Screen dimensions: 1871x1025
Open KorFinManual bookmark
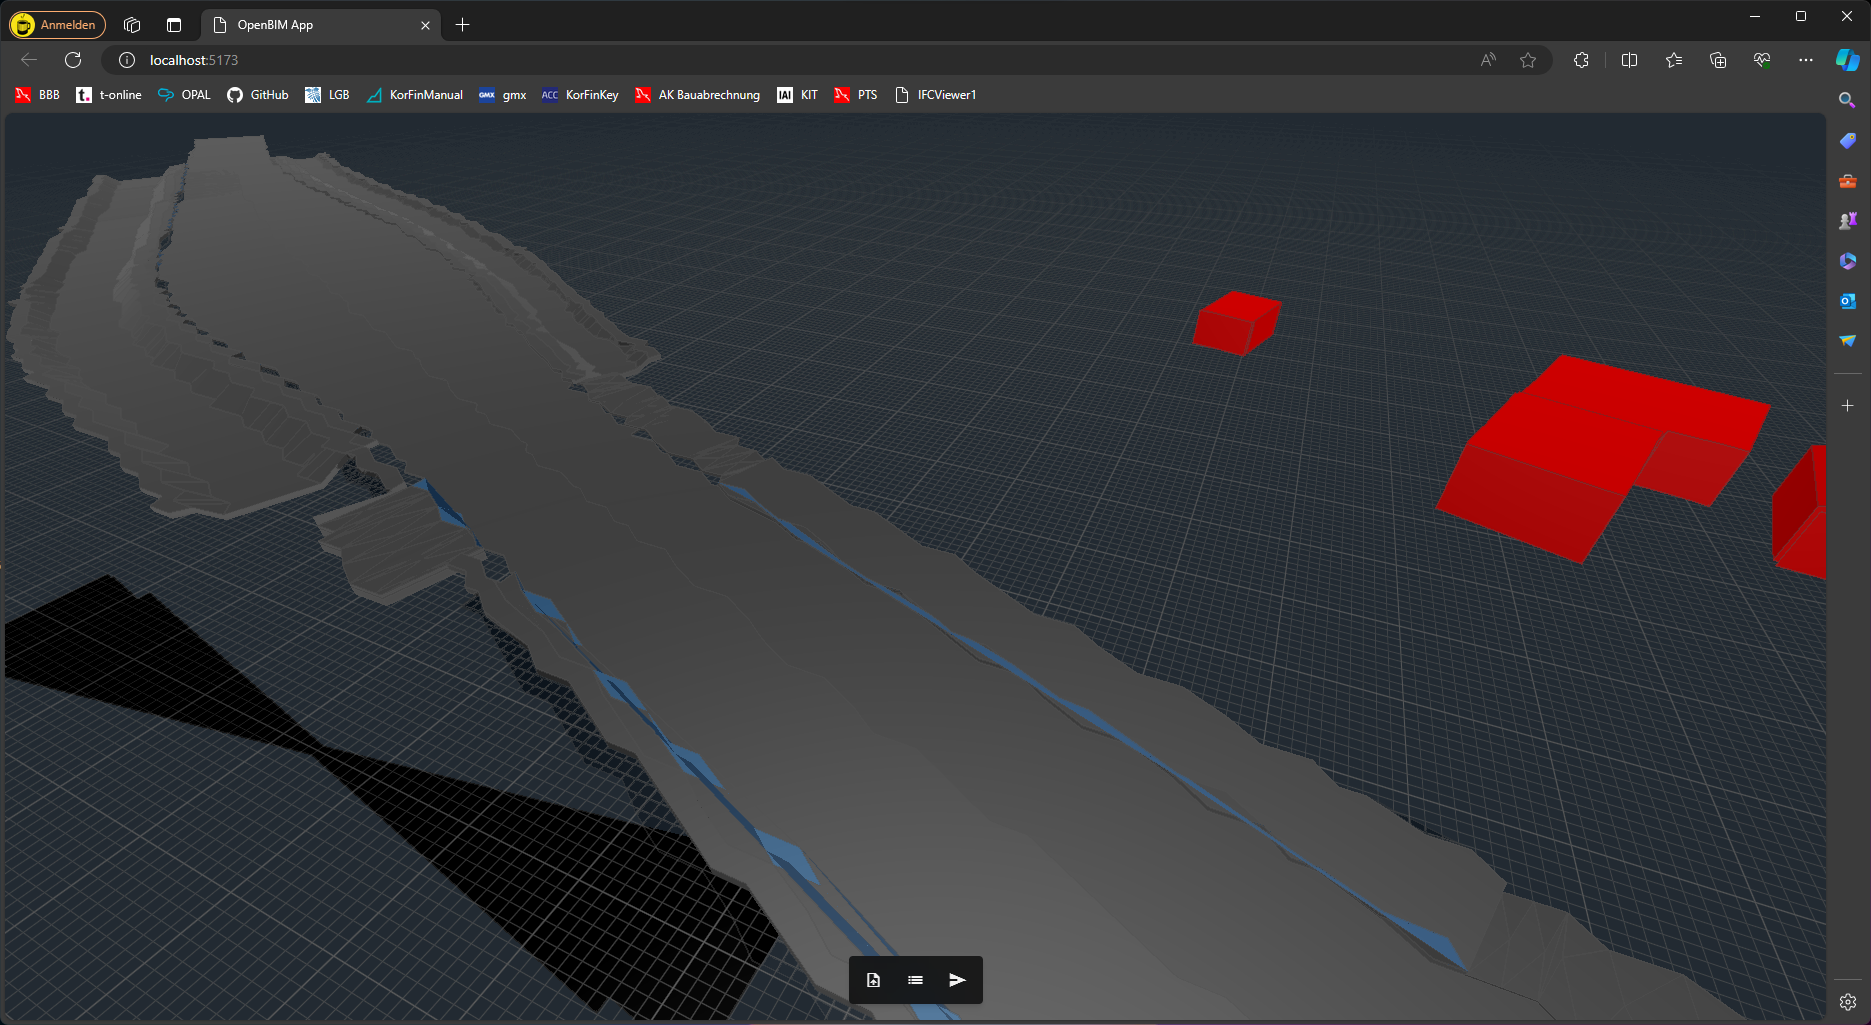(414, 95)
